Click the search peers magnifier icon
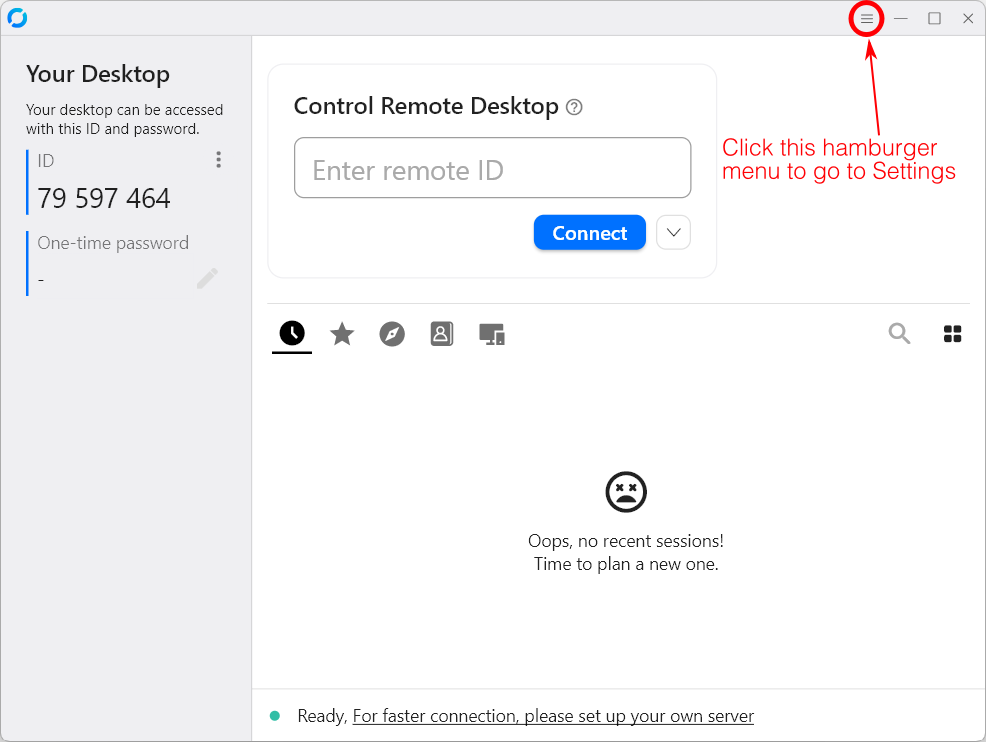 pyautogui.click(x=899, y=334)
